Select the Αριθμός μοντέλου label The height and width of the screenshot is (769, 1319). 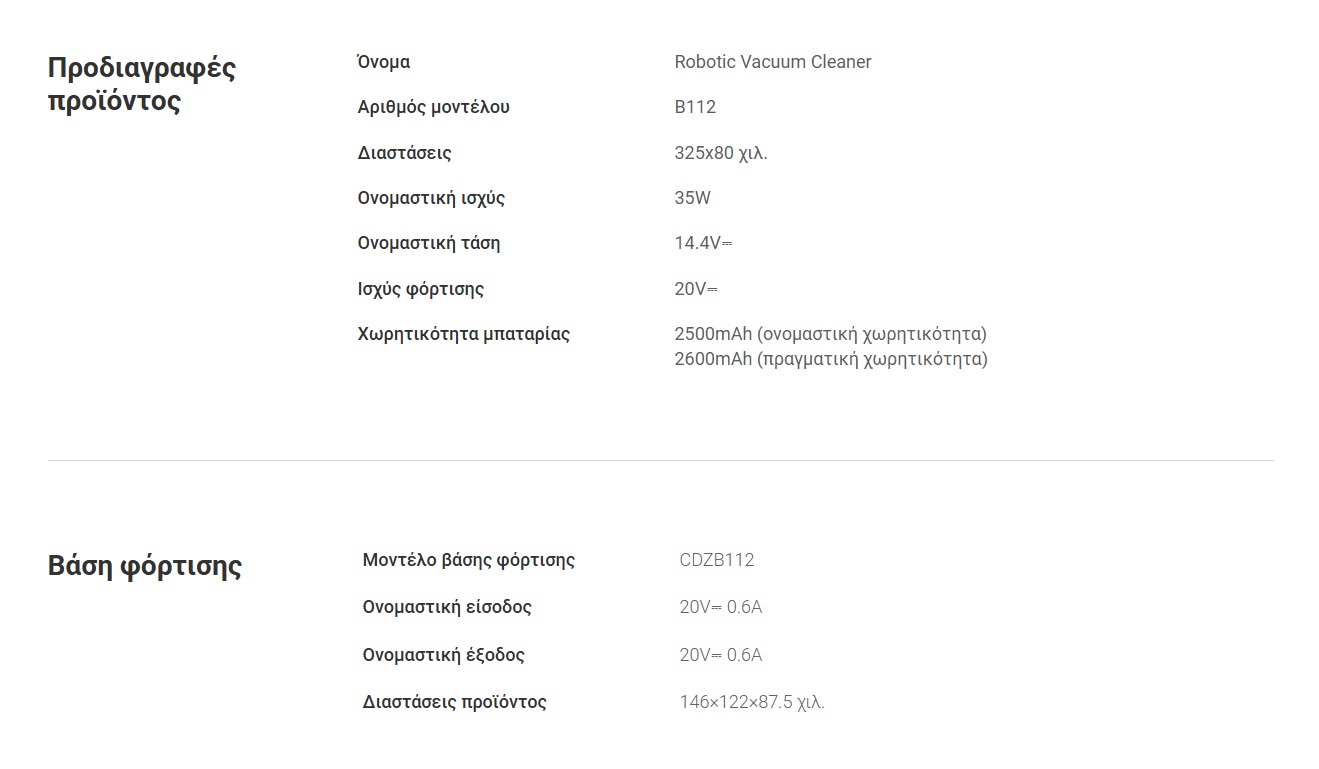click(434, 107)
